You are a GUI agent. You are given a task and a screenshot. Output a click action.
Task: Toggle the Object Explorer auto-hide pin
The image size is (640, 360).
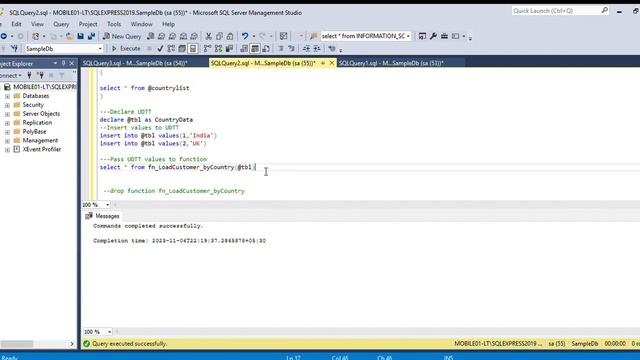63,63
